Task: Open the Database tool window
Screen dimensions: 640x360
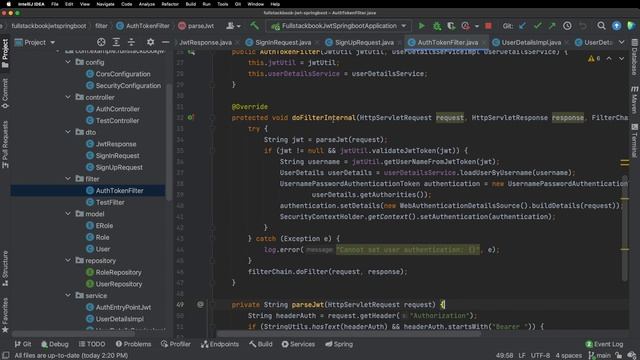Action: [x=634, y=57]
